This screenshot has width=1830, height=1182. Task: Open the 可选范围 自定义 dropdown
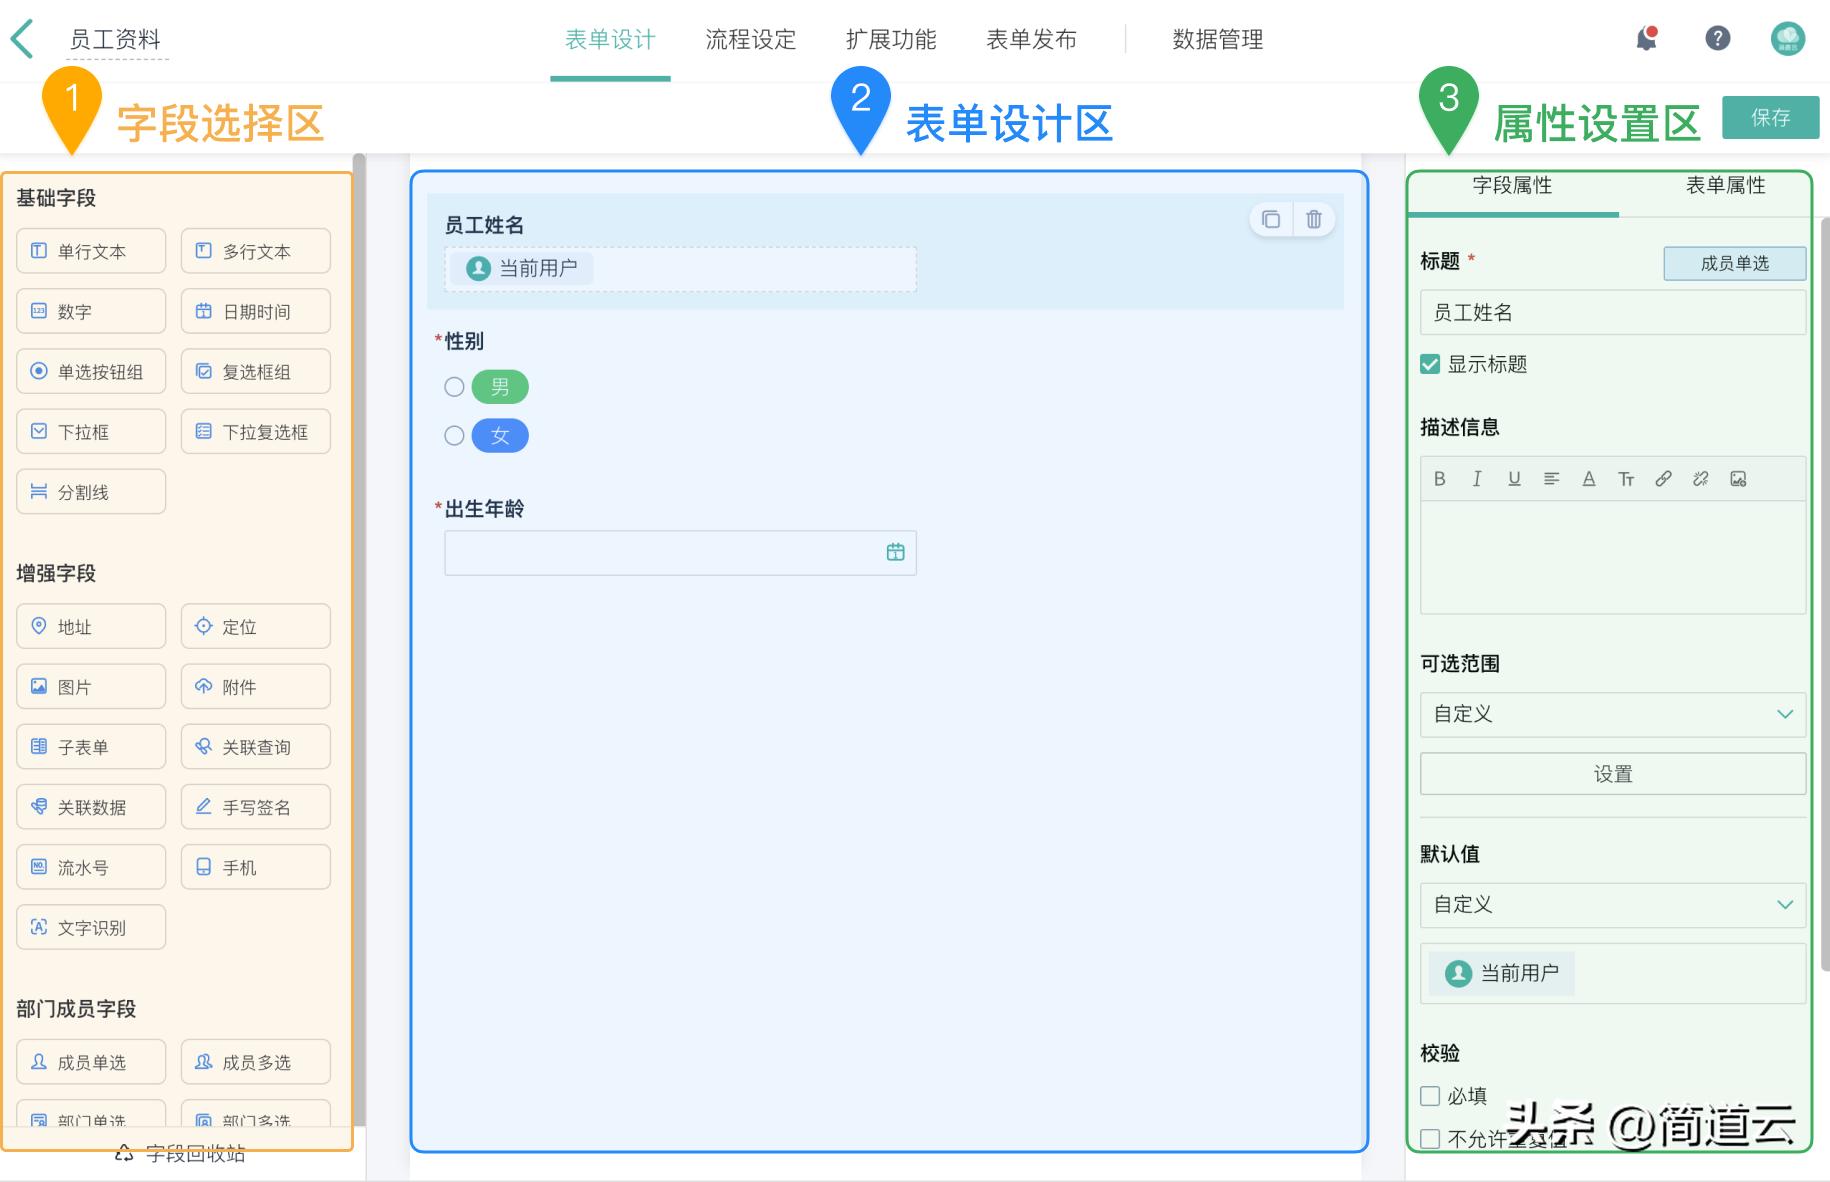(1611, 714)
